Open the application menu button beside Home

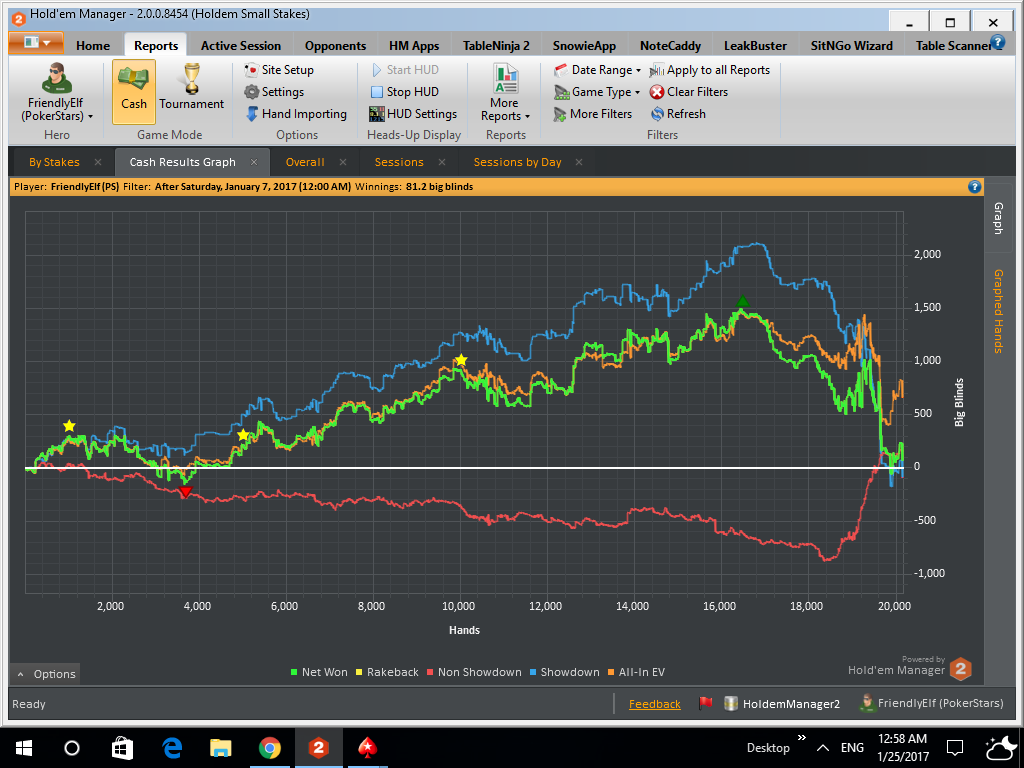(36, 43)
